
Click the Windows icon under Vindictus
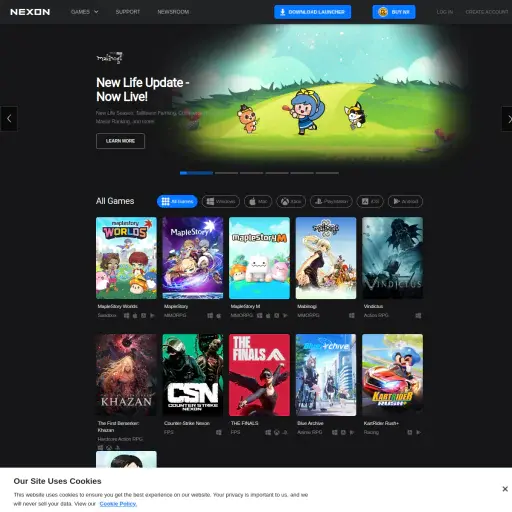click(418, 315)
